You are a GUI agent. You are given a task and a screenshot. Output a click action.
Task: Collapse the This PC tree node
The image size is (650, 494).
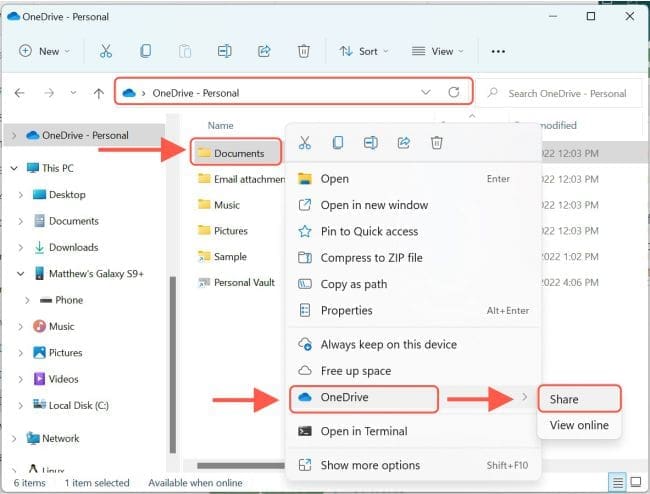pyautogui.click(x=13, y=168)
